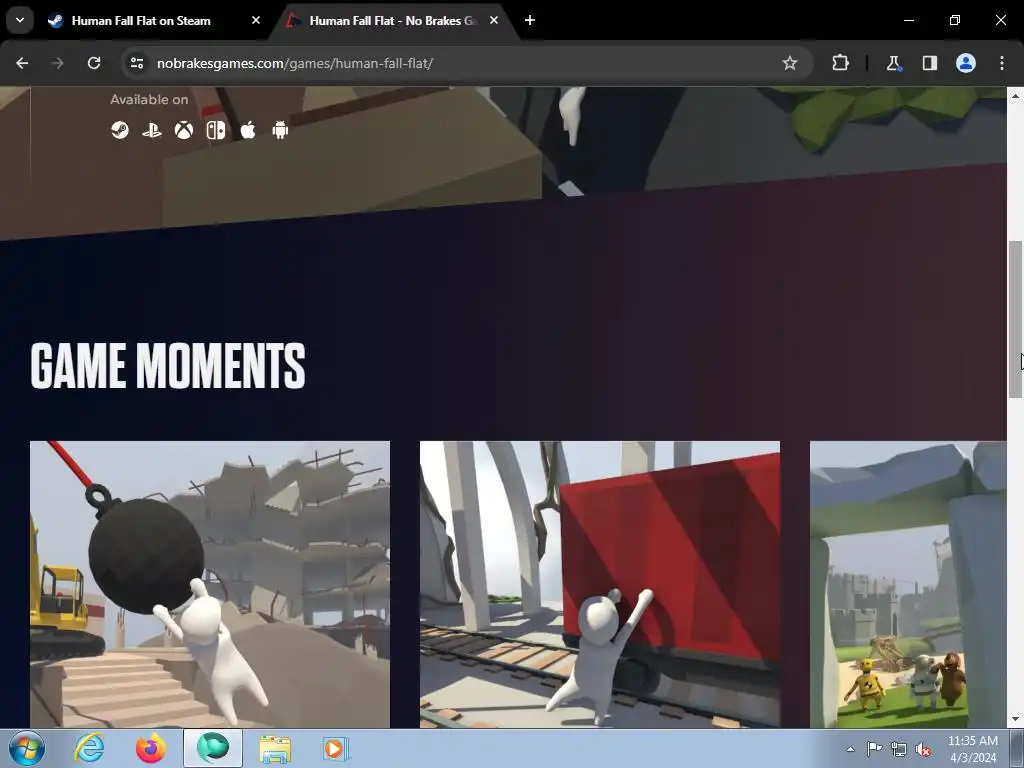Switch to Human Fall Flat on Steam tab

[154, 21]
